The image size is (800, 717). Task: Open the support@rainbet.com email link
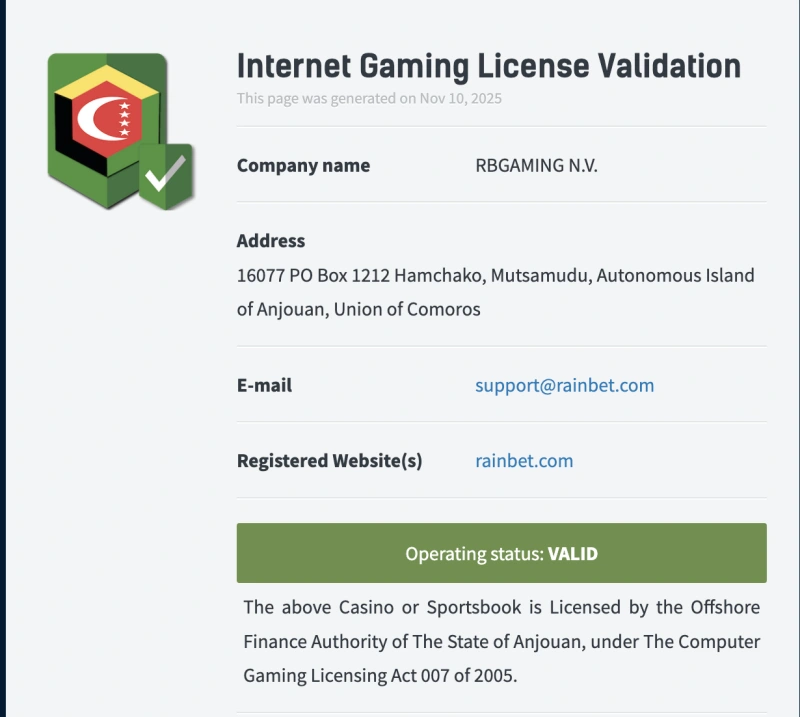[x=564, y=385]
